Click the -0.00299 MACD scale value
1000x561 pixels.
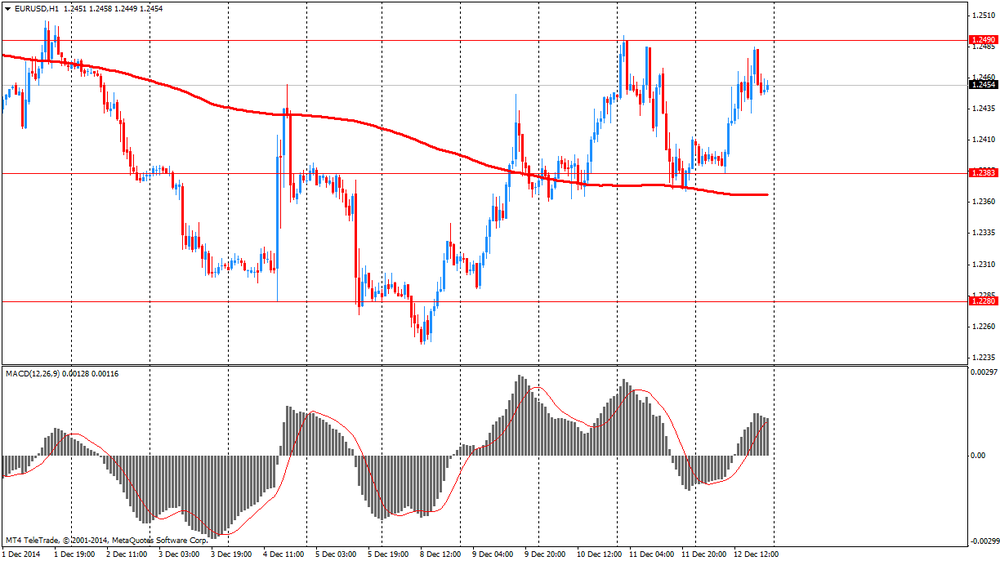[x=983, y=541]
